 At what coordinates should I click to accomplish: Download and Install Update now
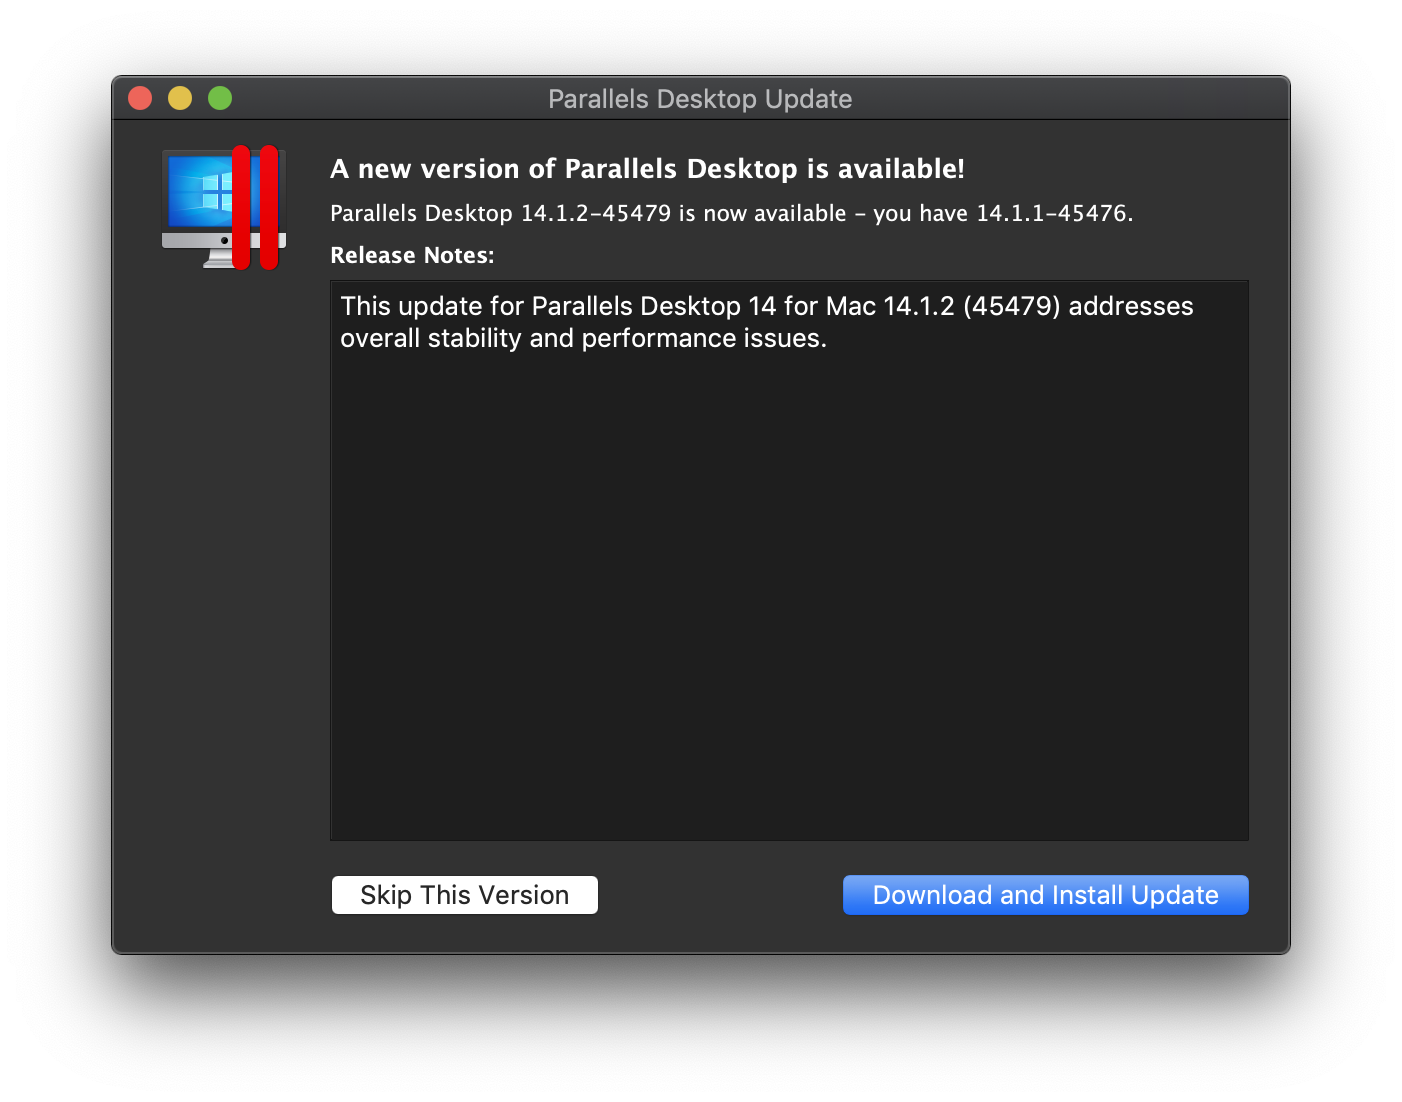click(1045, 895)
